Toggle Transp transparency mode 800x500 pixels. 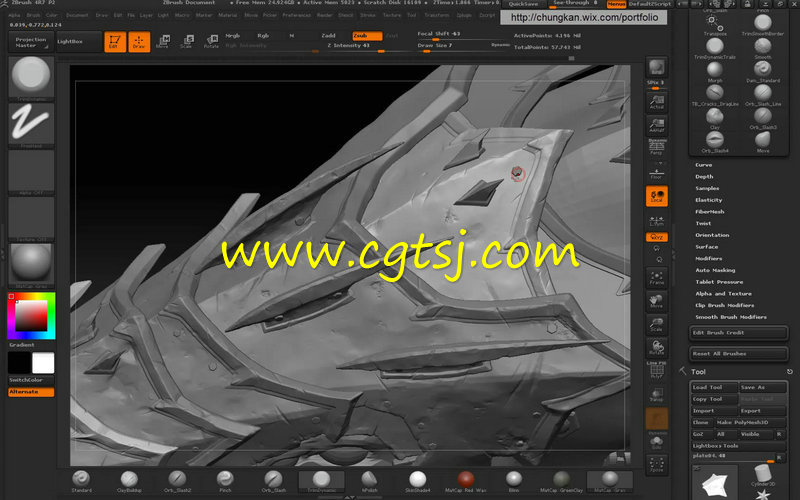tap(657, 394)
